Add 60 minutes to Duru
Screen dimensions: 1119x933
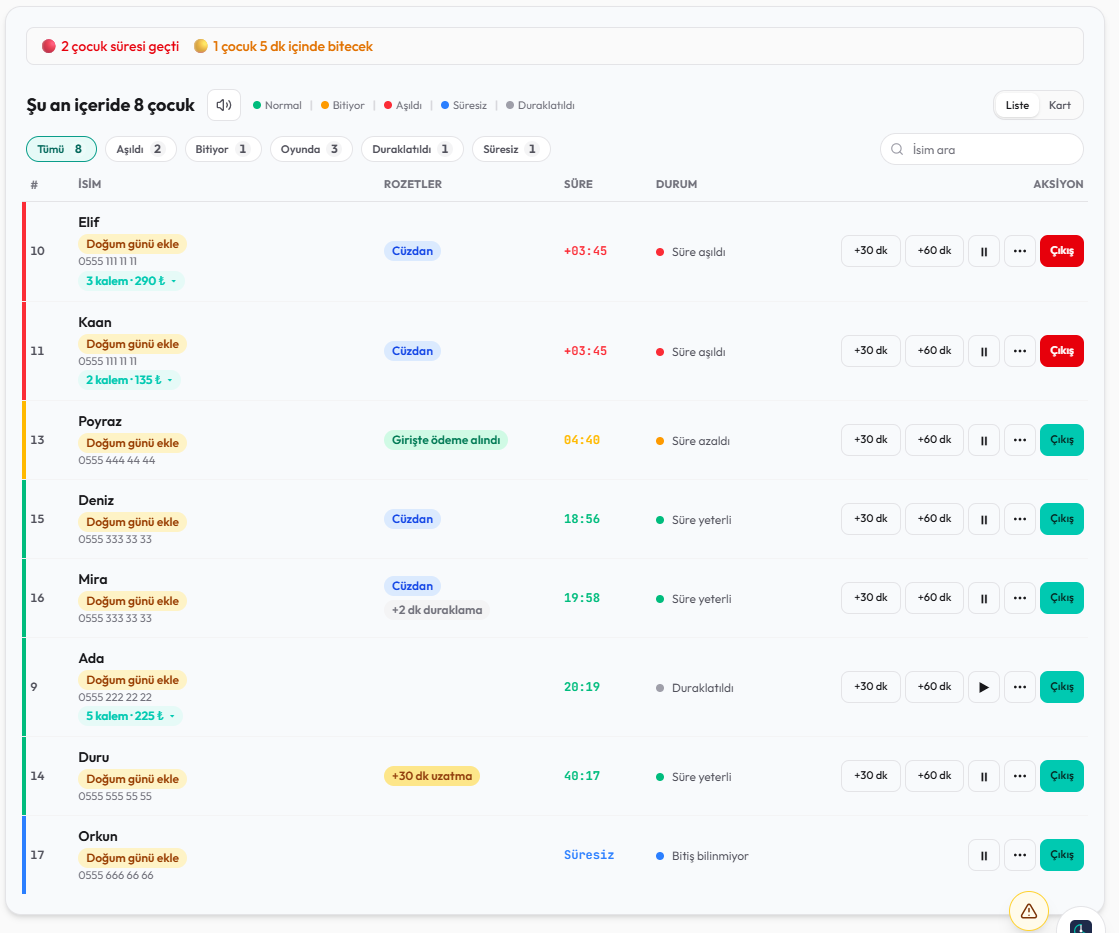point(934,776)
